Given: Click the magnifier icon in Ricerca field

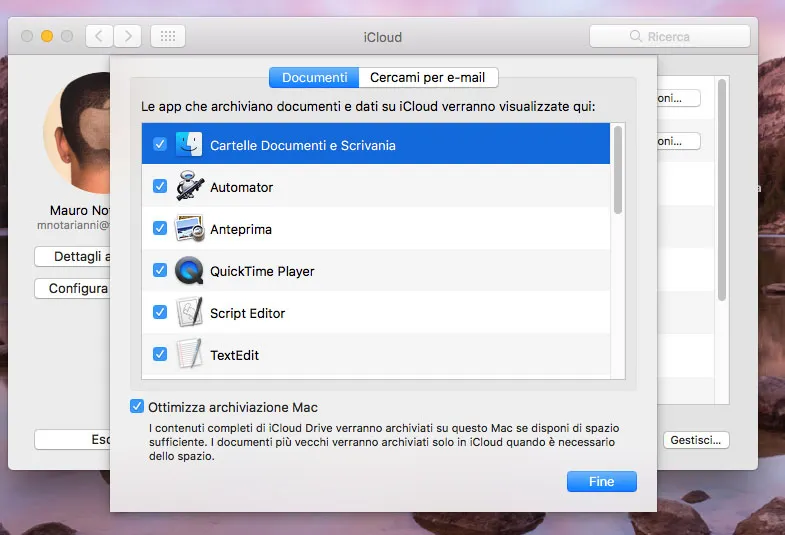Looking at the screenshot, I should 635,36.
